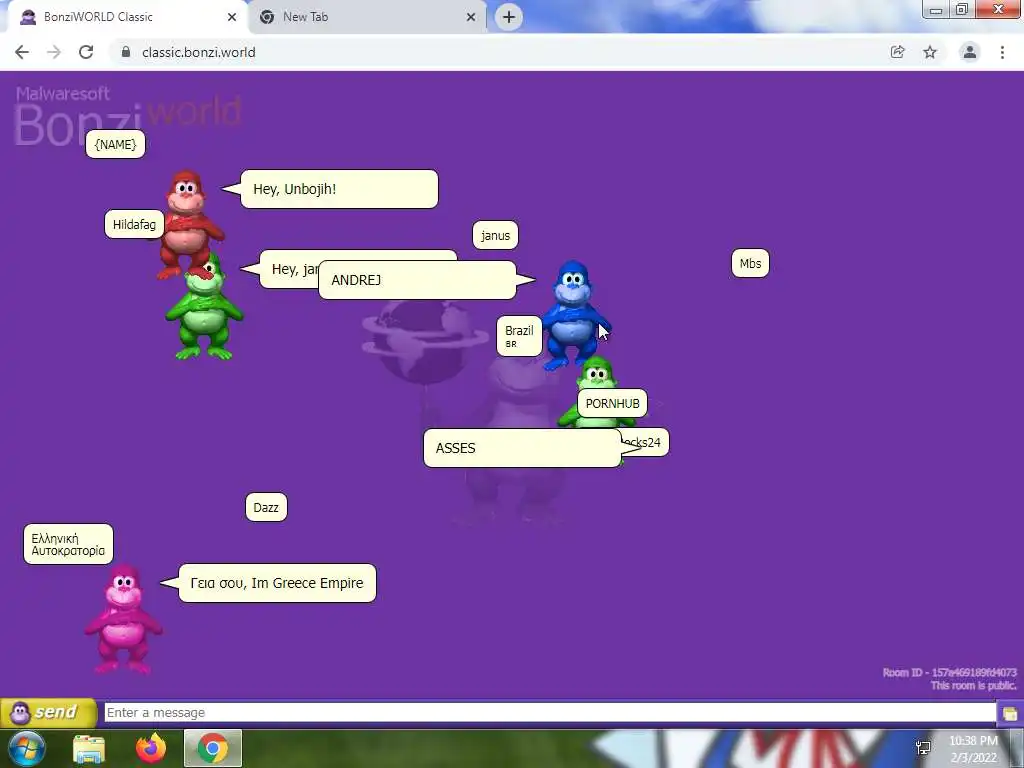Minimize the Chrome window
This screenshot has height=768, width=1024.
pyautogui.click(x=935, y=10)
